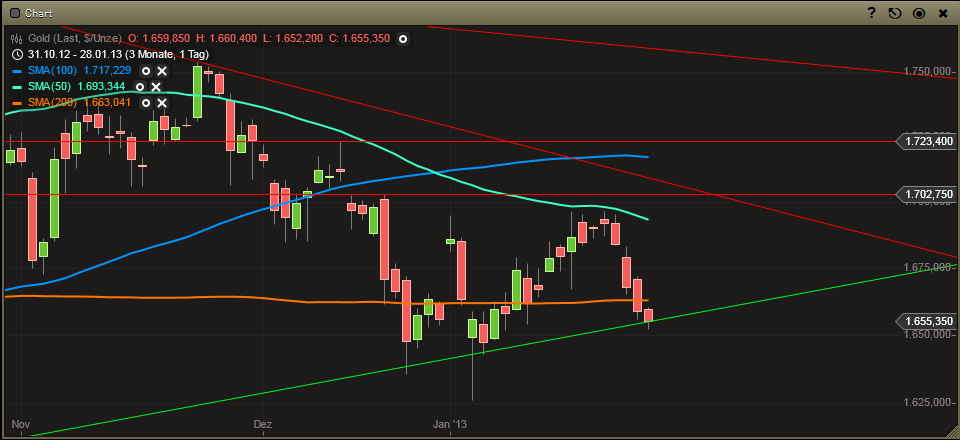The width and height of the screenshot is (960, 440).
Task: Open settings circle icon for SMA(200)
Action: (146, 102)
